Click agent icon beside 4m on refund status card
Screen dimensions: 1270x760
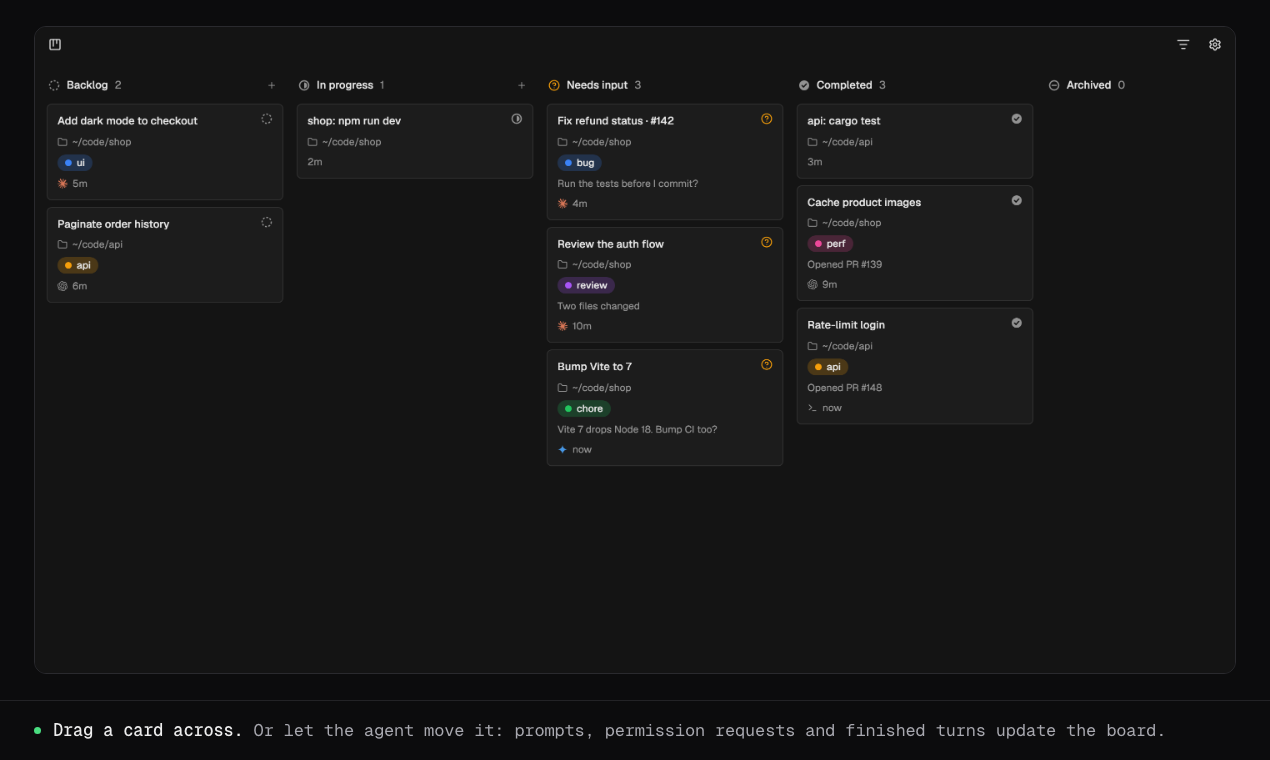[562, 204]
